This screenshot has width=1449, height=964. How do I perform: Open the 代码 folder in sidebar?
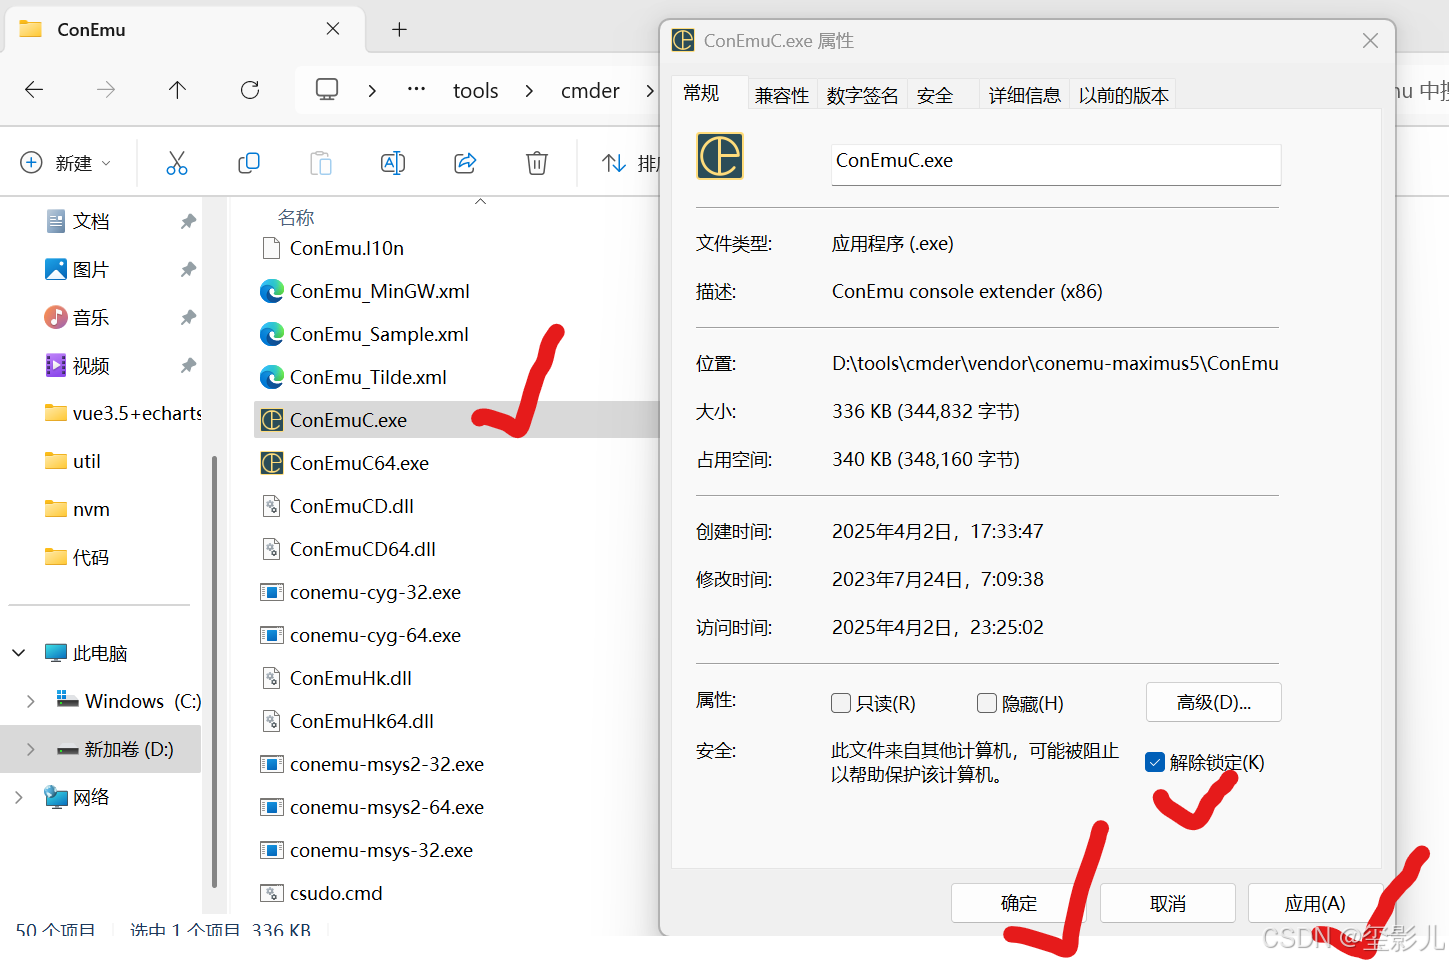[90, 557]
